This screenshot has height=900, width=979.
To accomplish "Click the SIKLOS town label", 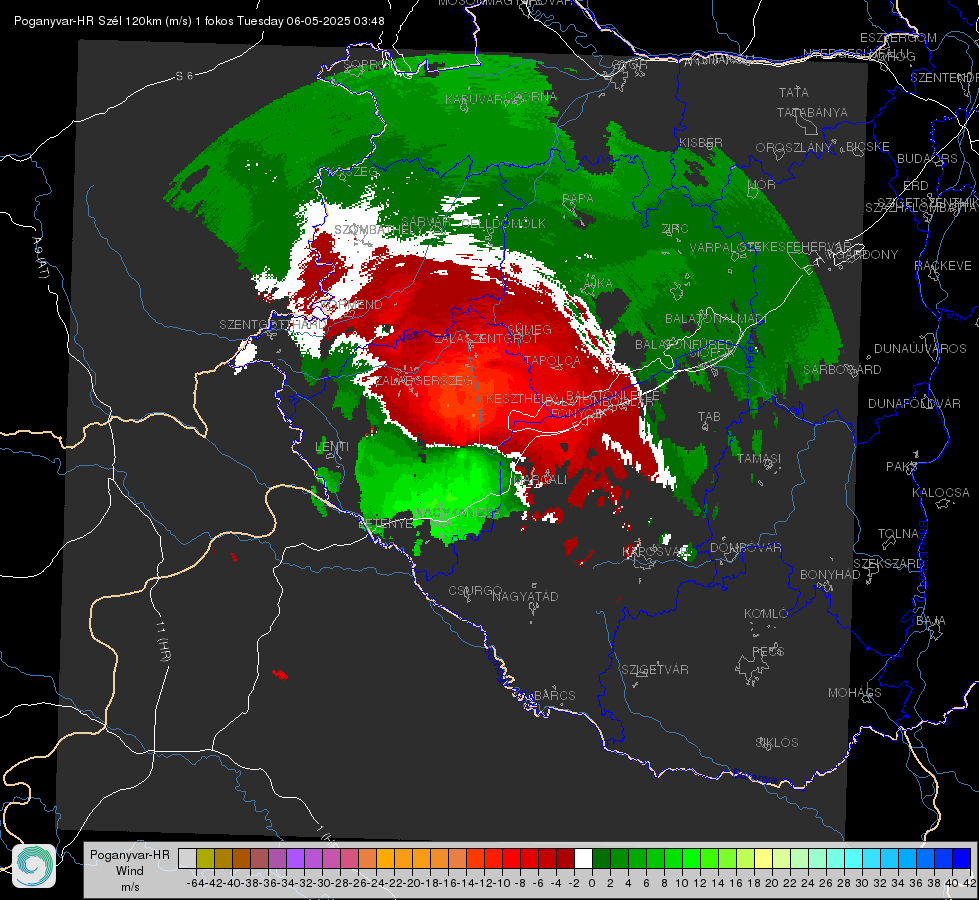I will tap(777, 743).
